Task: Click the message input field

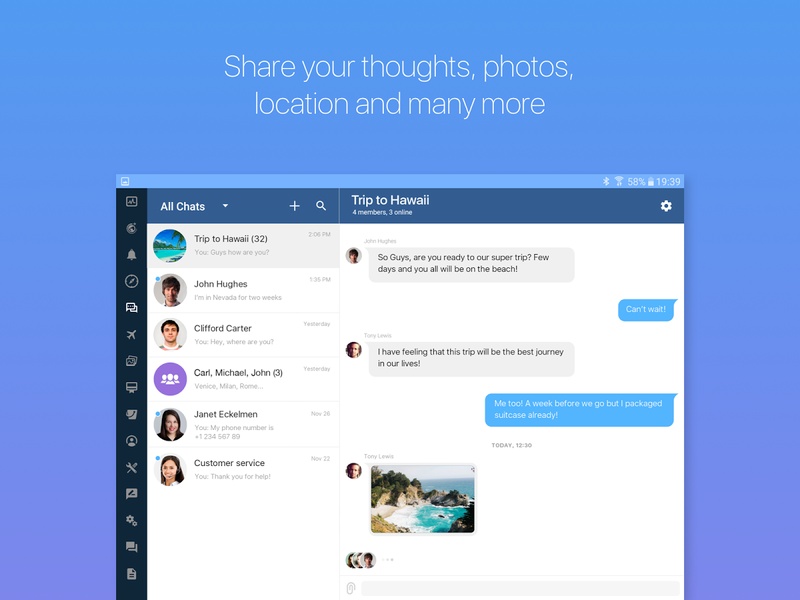Action: coord(520,588)
